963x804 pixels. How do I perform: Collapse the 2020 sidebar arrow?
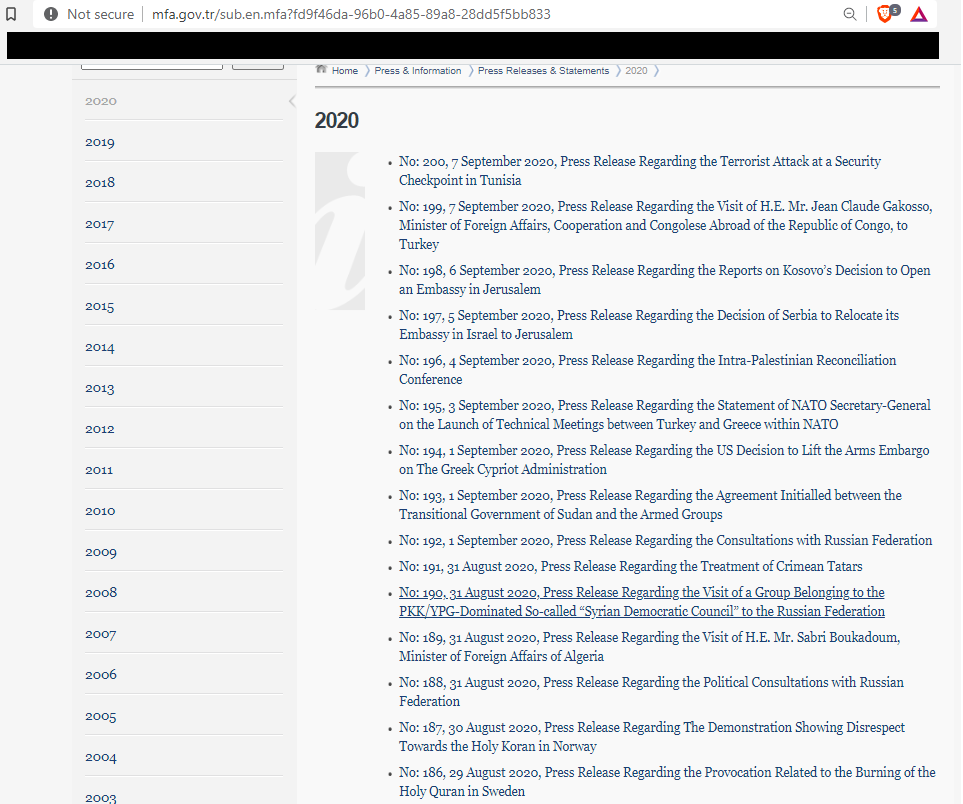(292, 101)
